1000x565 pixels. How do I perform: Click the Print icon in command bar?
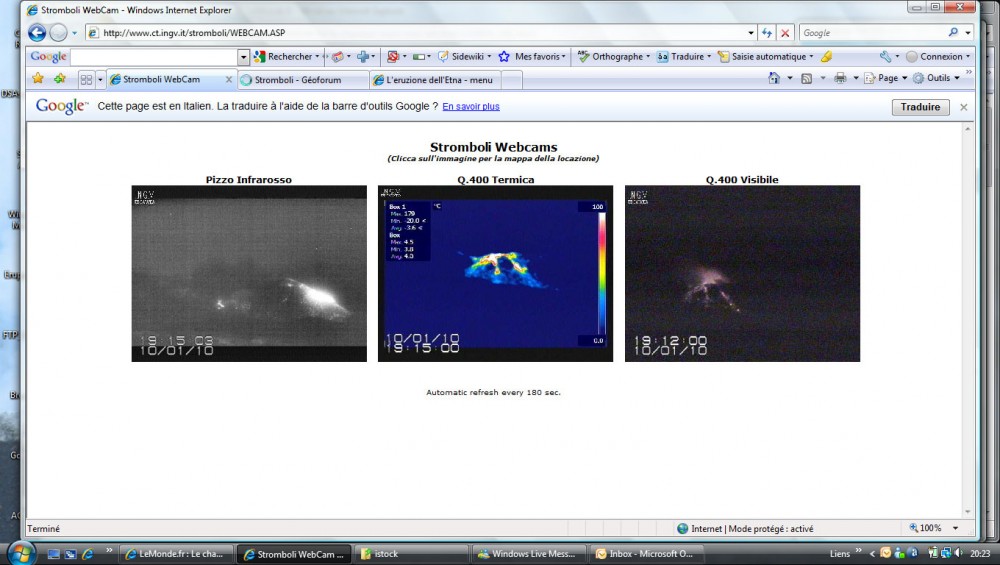(840, 78)
